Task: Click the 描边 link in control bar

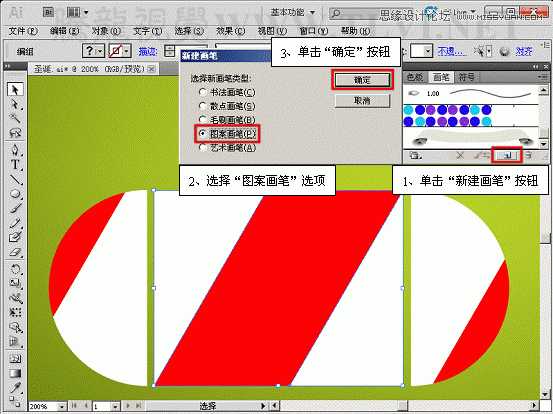Action: (148, 51)
